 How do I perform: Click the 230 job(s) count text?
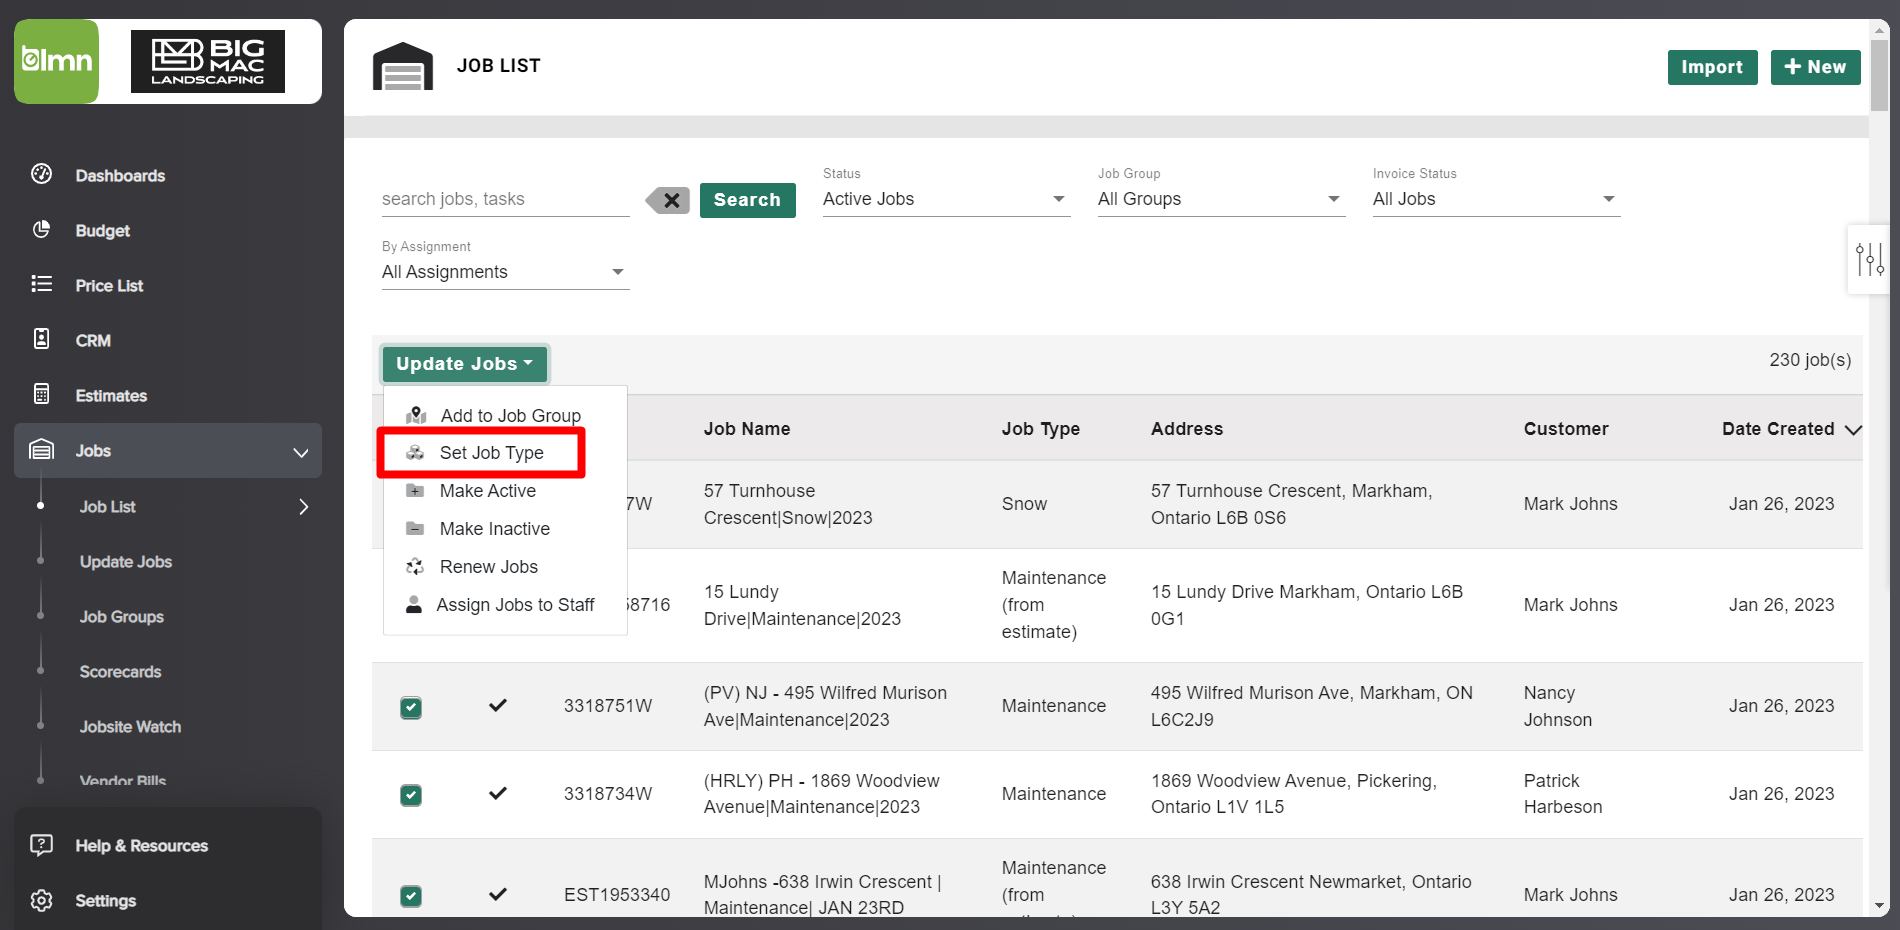pyautogui.click(x=1810, y=360)
